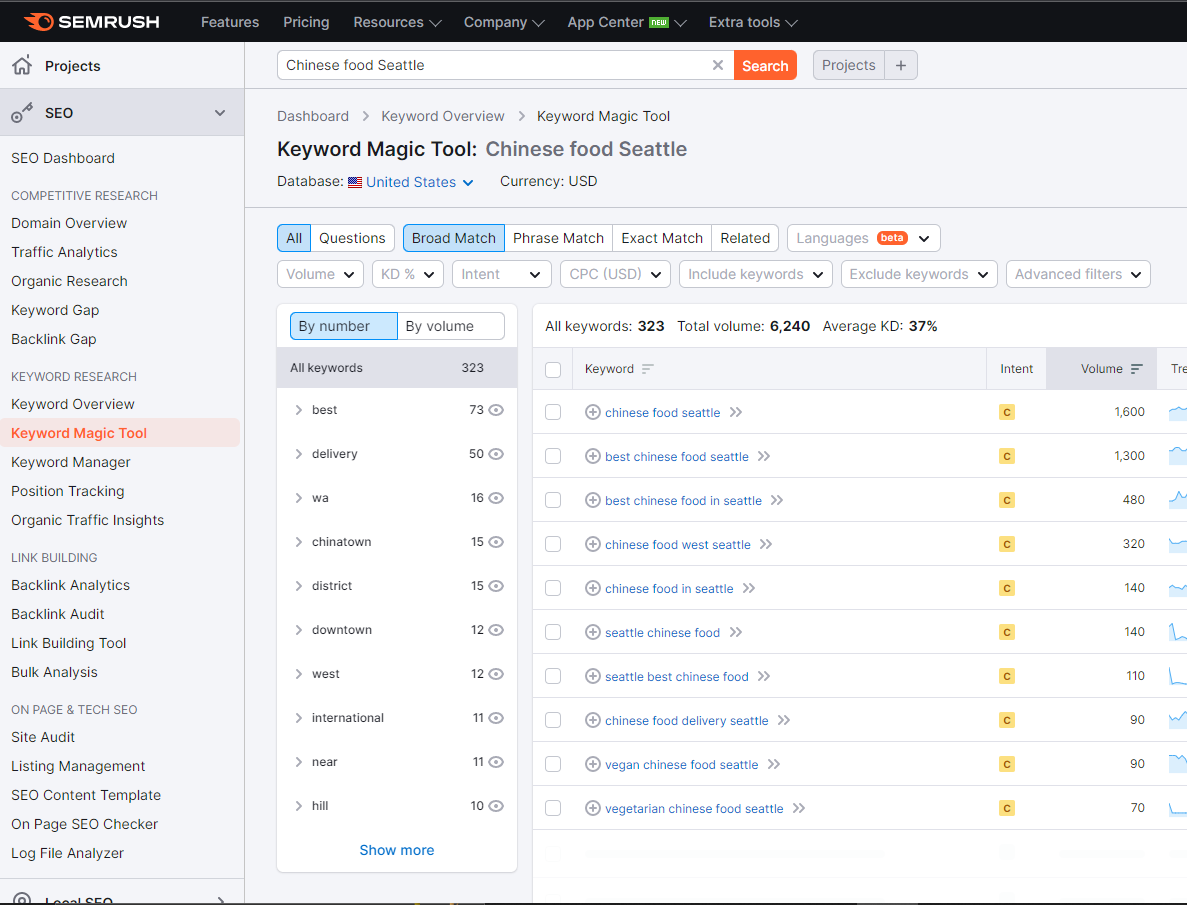Click the plus button next to Projects
This screenshot has width=1187, height=905.
pos(901,65)
